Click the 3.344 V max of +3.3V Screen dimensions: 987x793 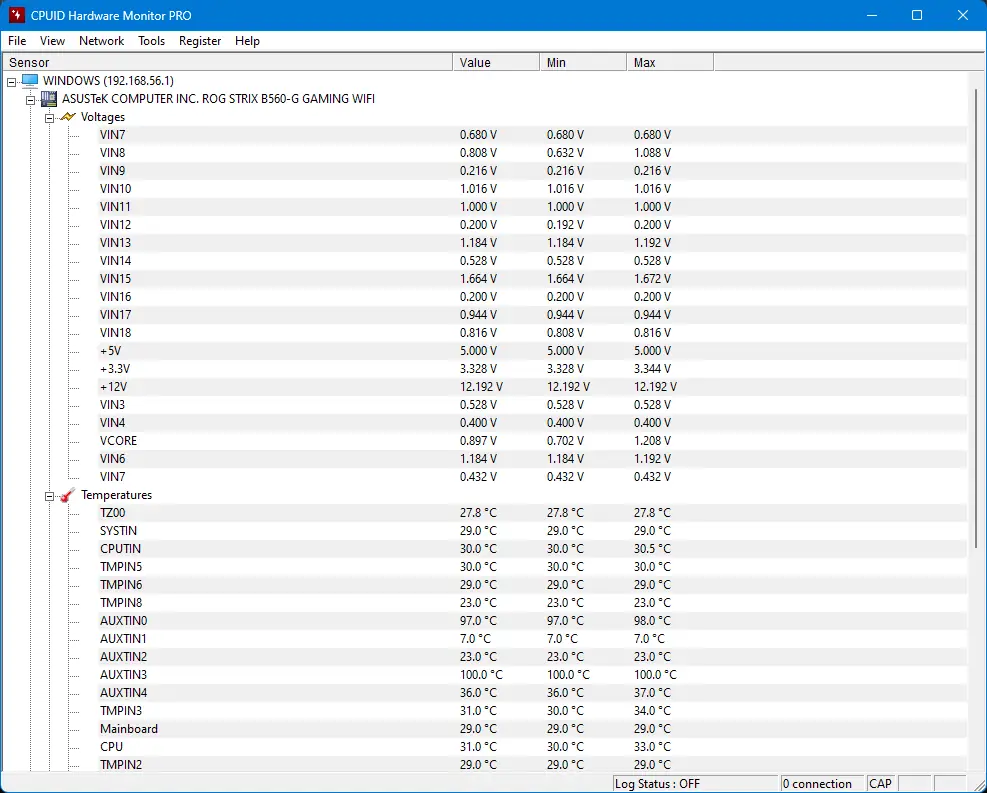coord(652,369)
